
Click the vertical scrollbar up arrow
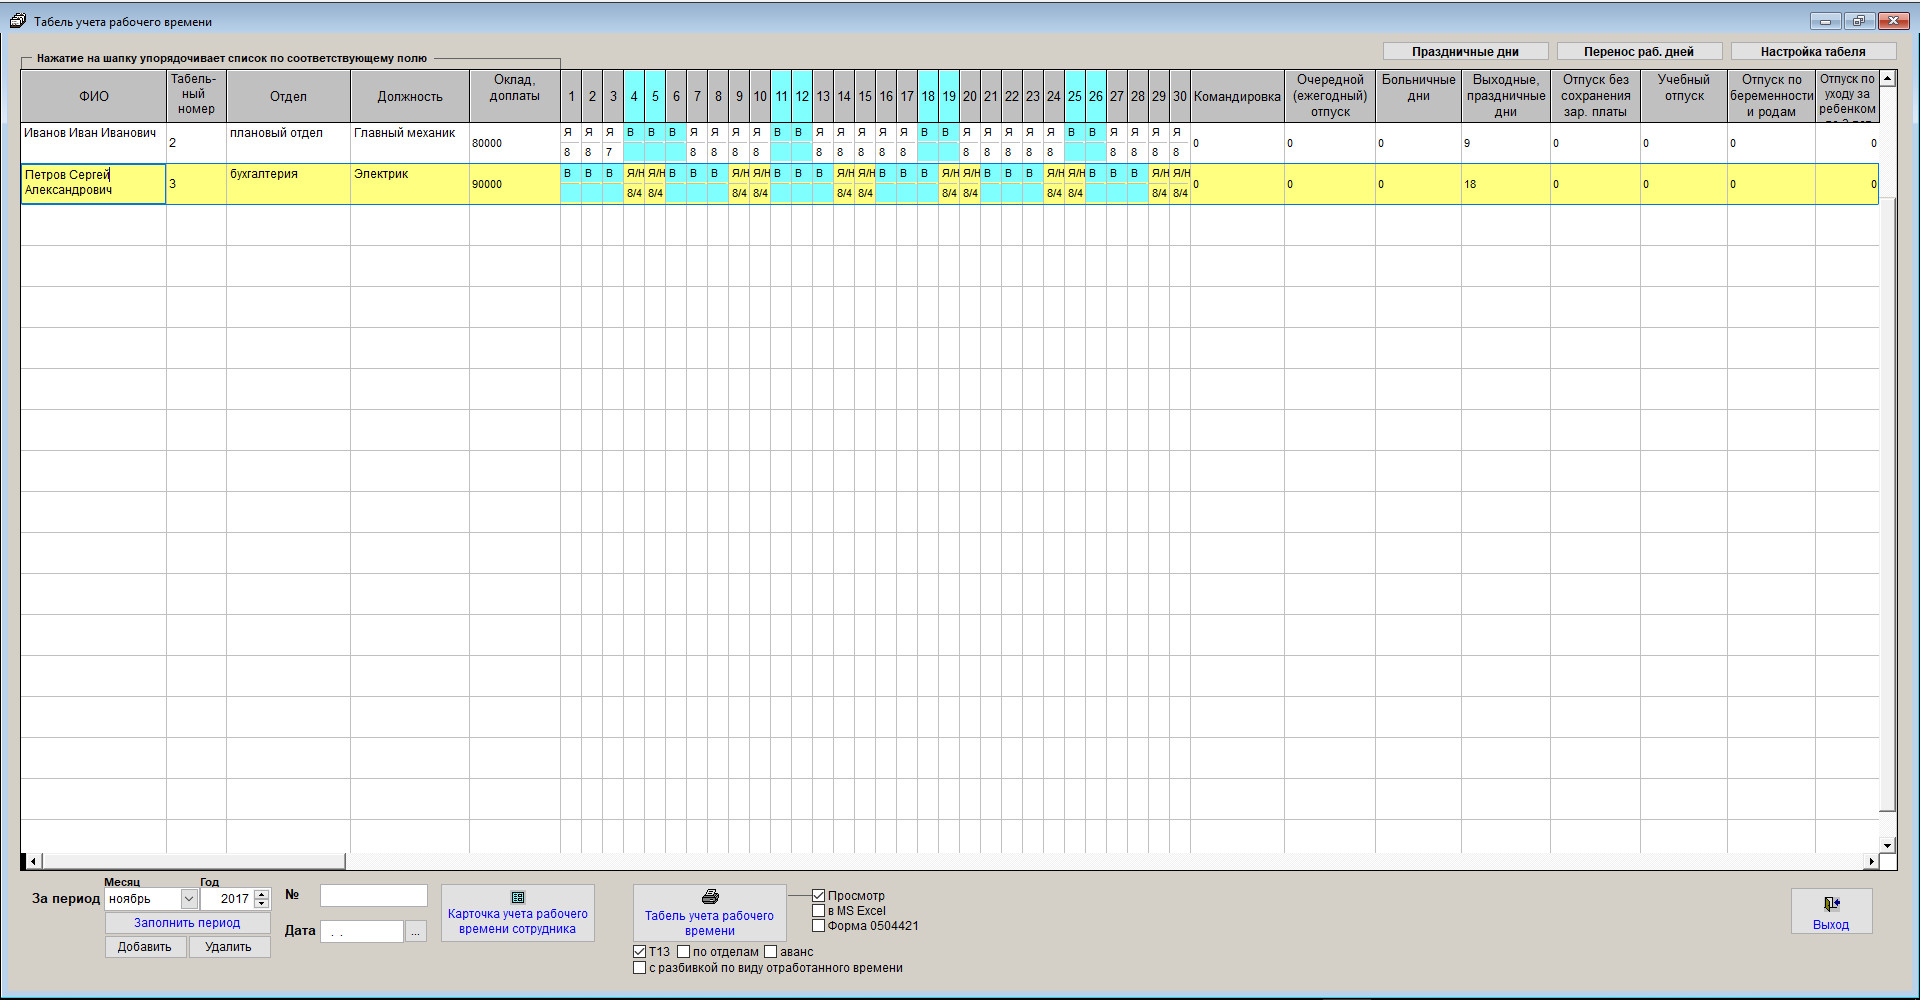click(x=1888, y=78)
